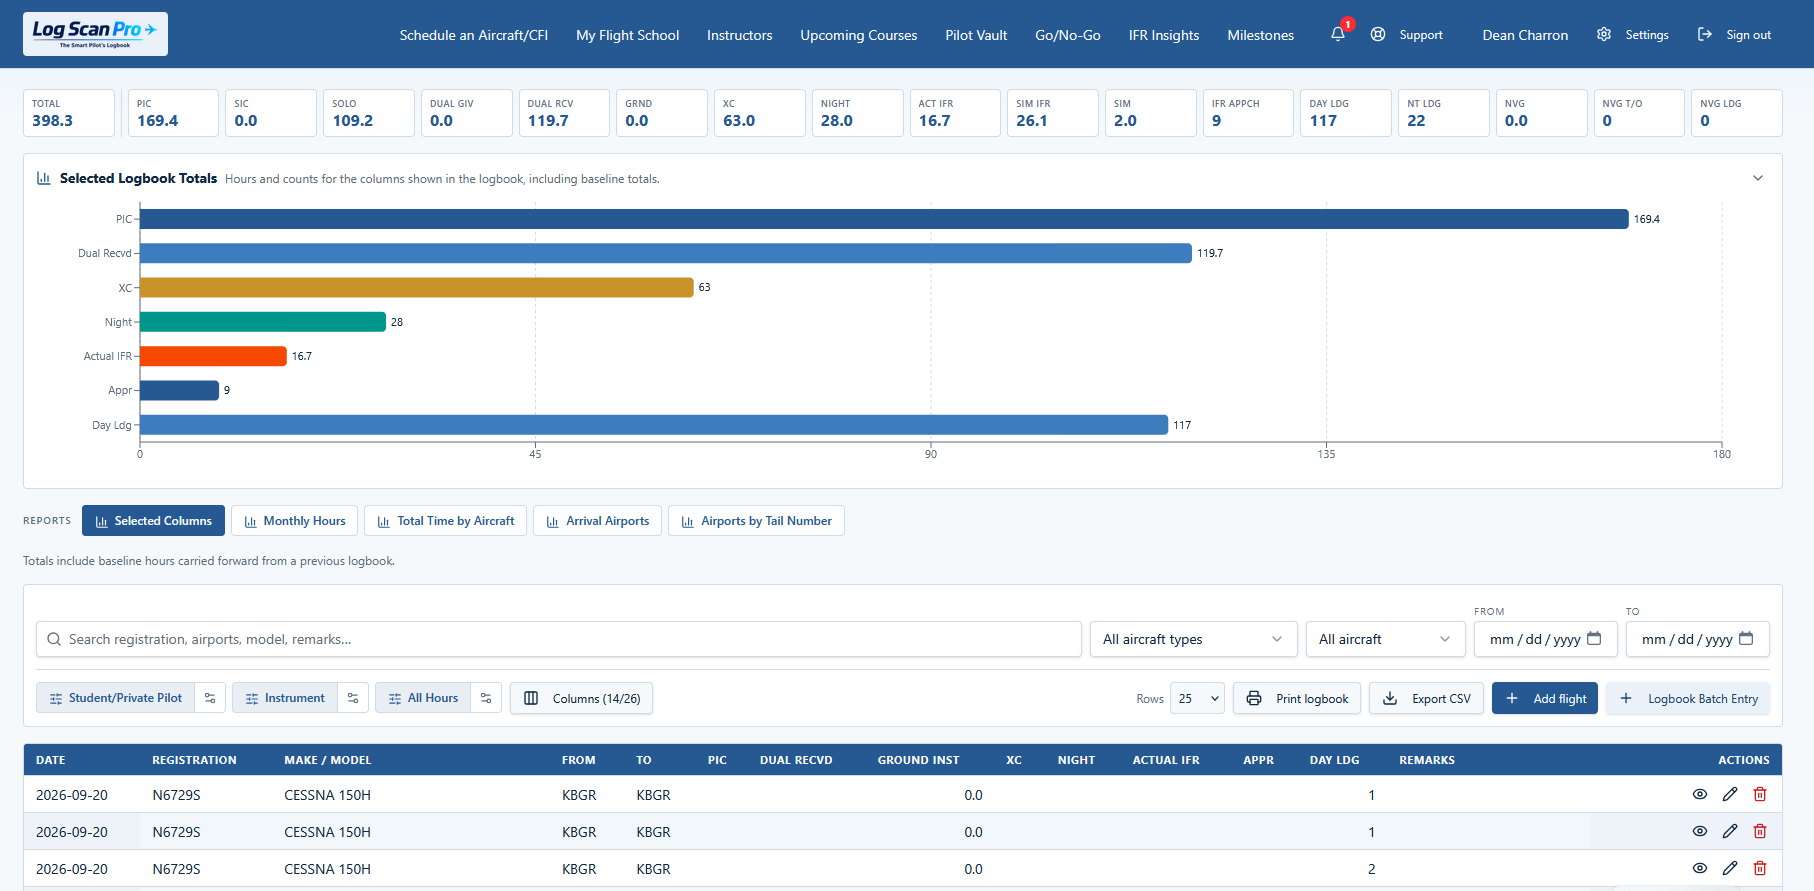The image size is (1814, 891).
Task: Click the Support lifebuoy icon
Action: point(1378,34)
